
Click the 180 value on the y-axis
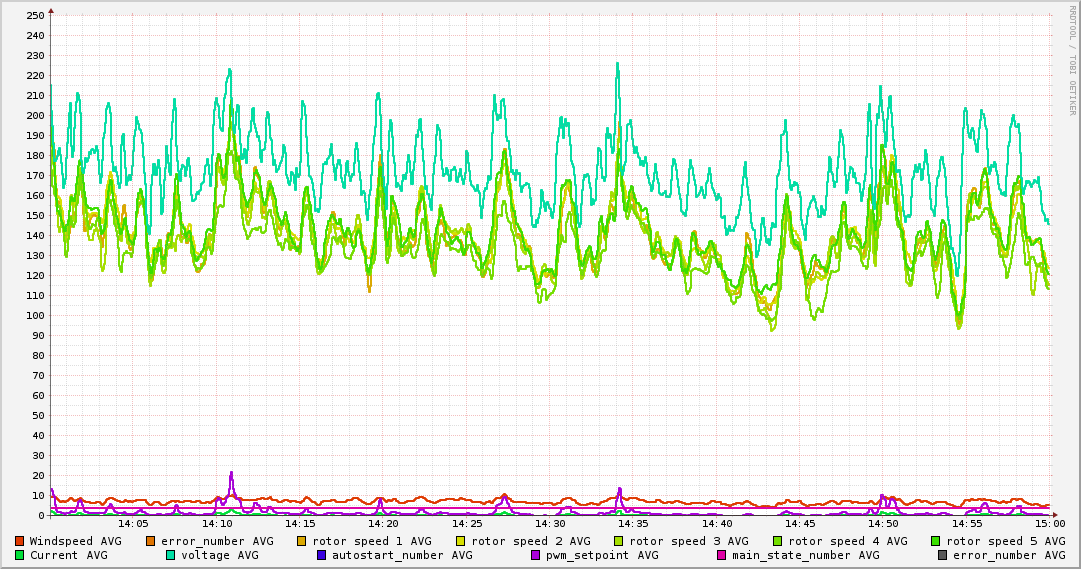34,156
